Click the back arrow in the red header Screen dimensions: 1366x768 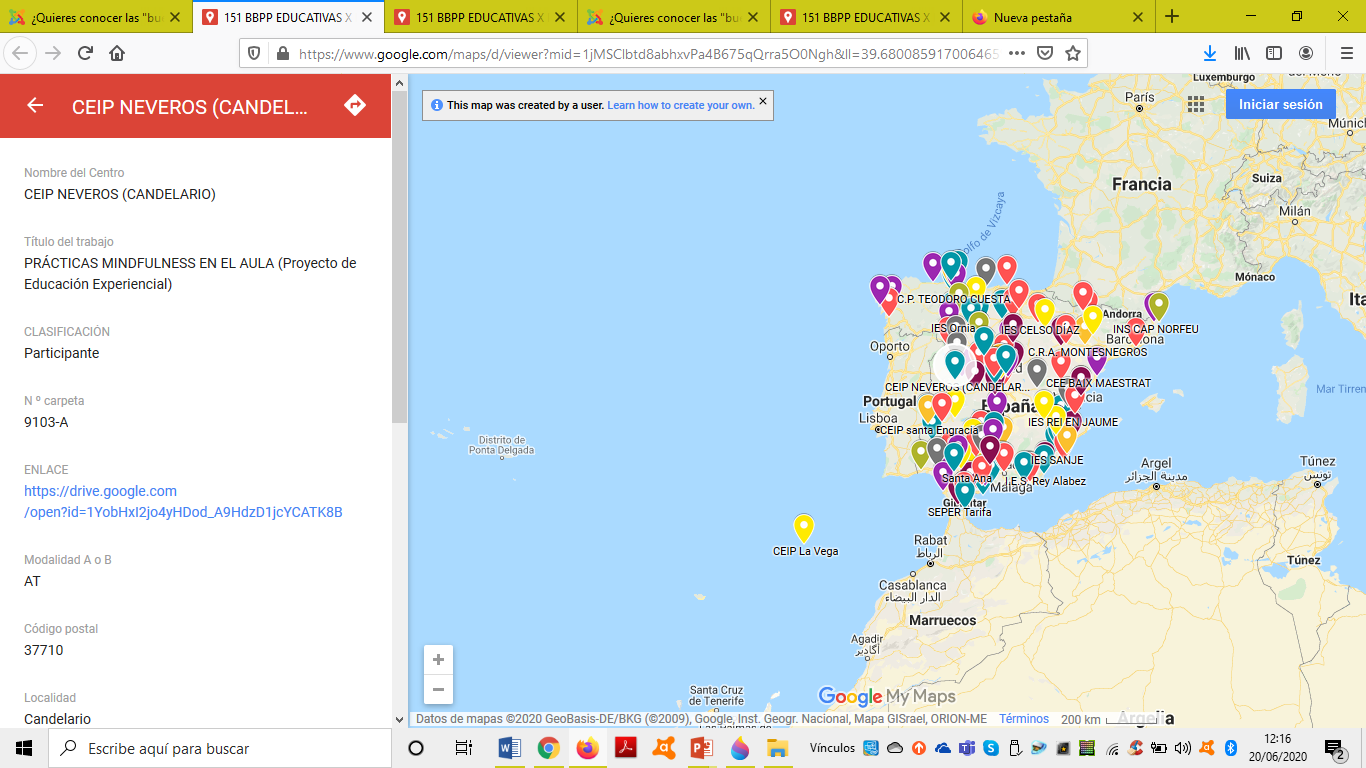[x=35, y=105]
